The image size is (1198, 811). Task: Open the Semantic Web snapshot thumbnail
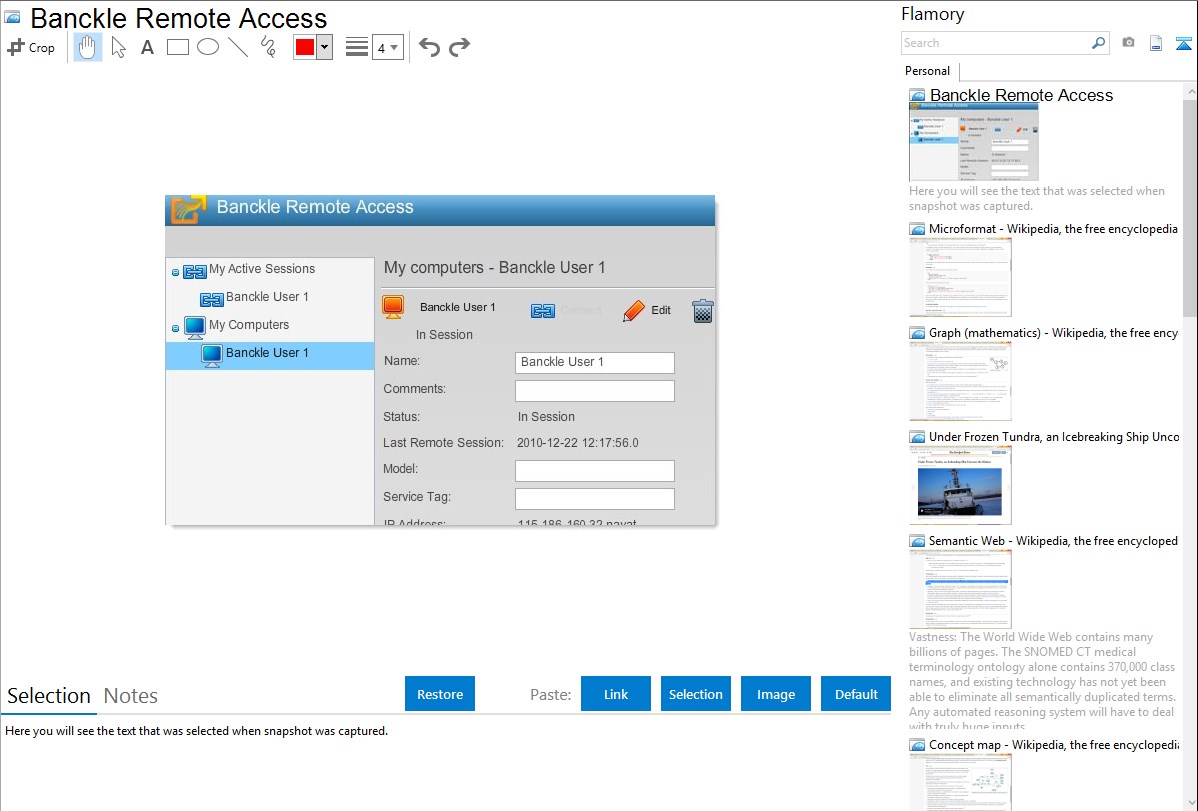(x=960, y=589)
